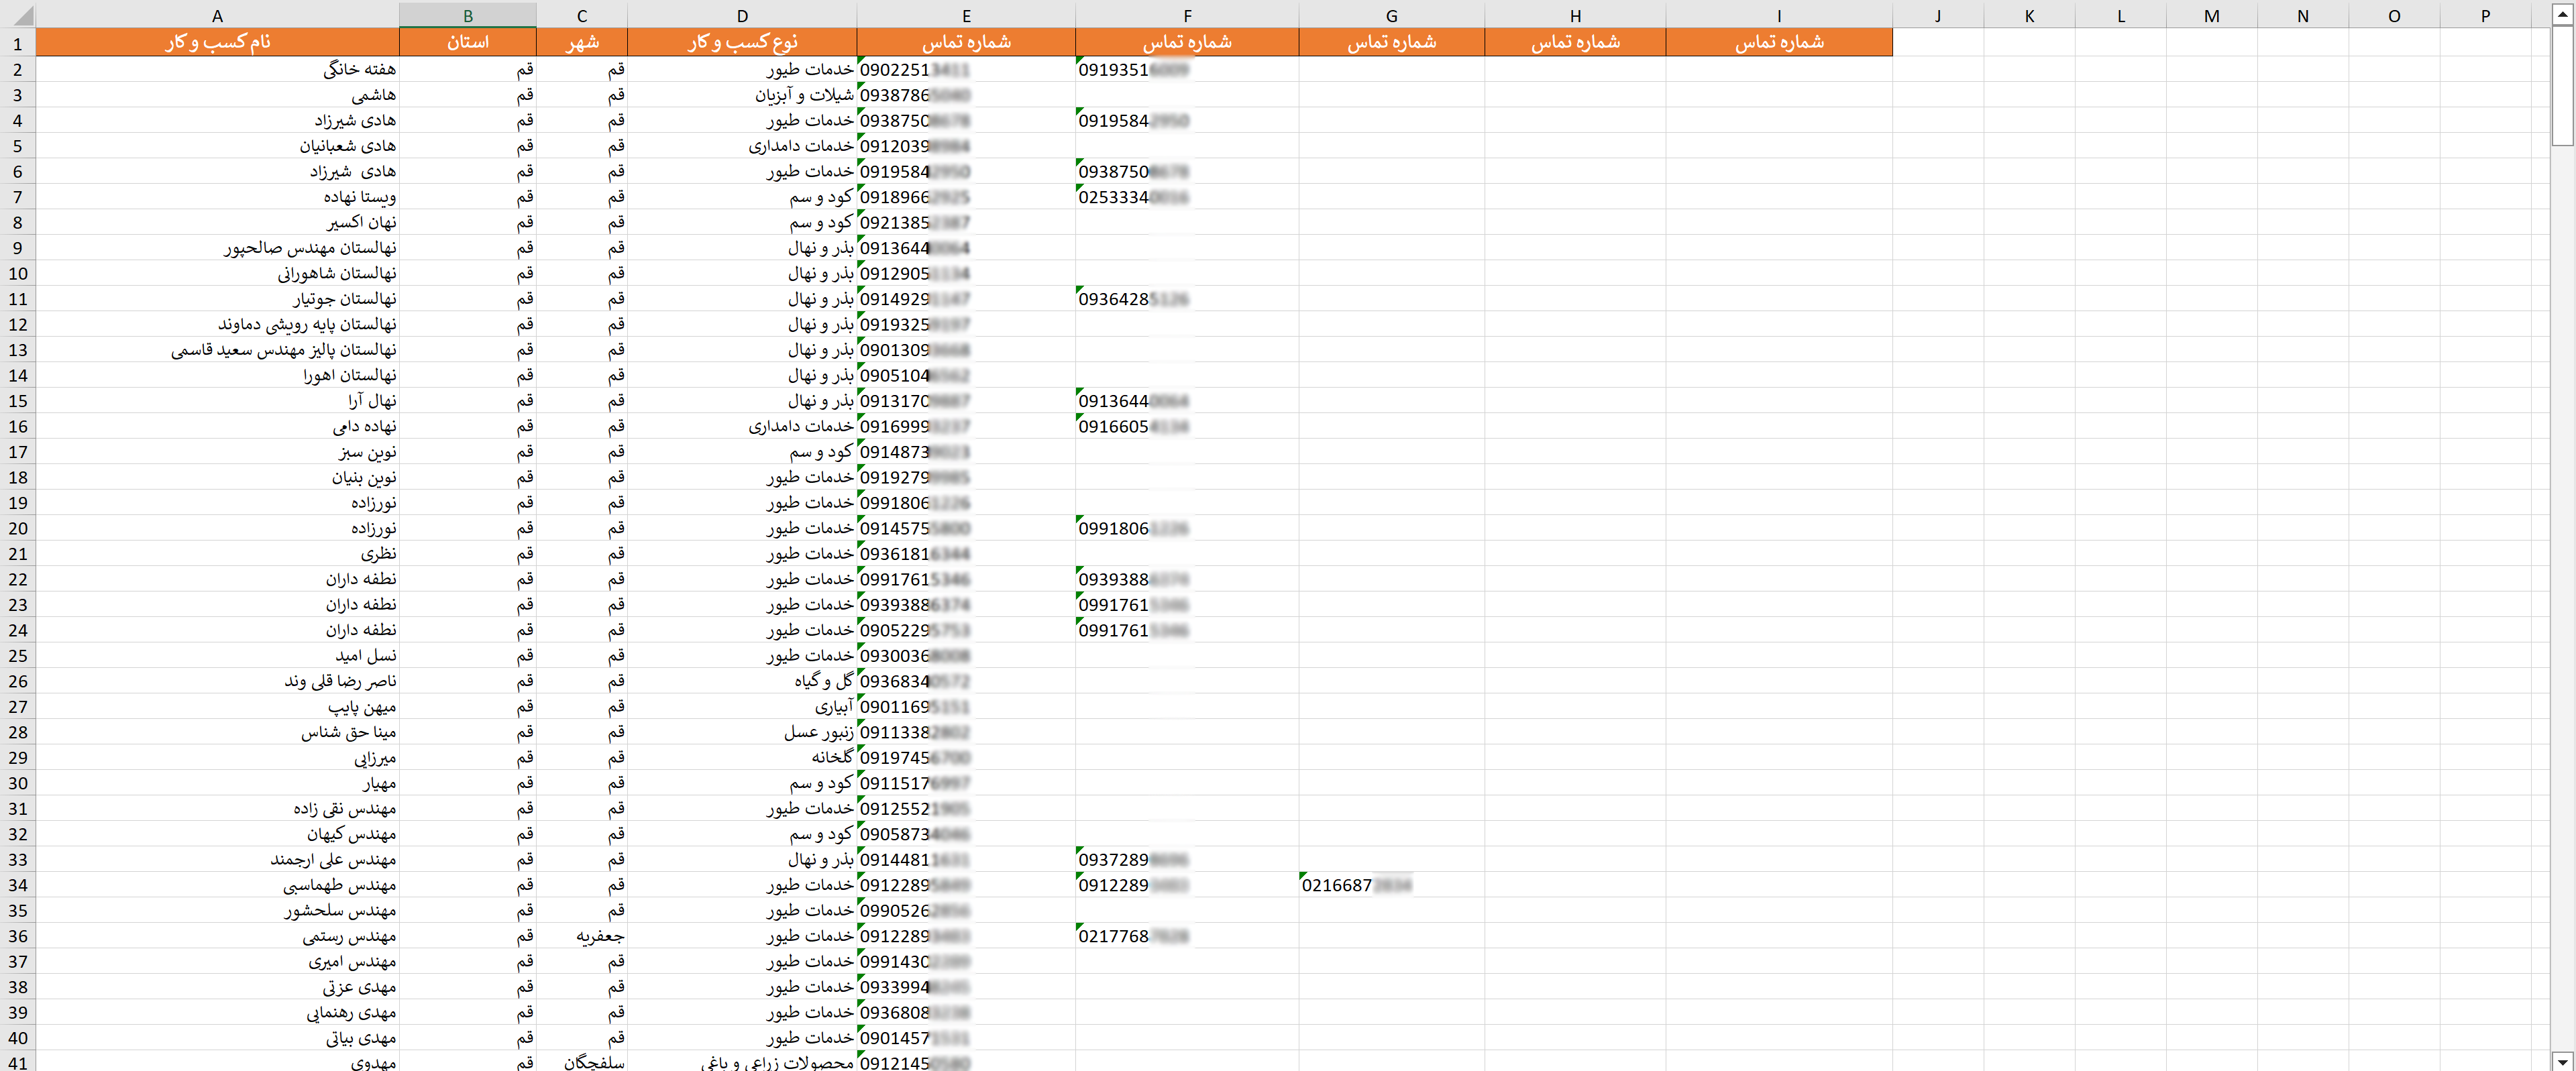The image size is (2576, 1071).
Task: Select column K header
Action: click(x=2029, y=15)
